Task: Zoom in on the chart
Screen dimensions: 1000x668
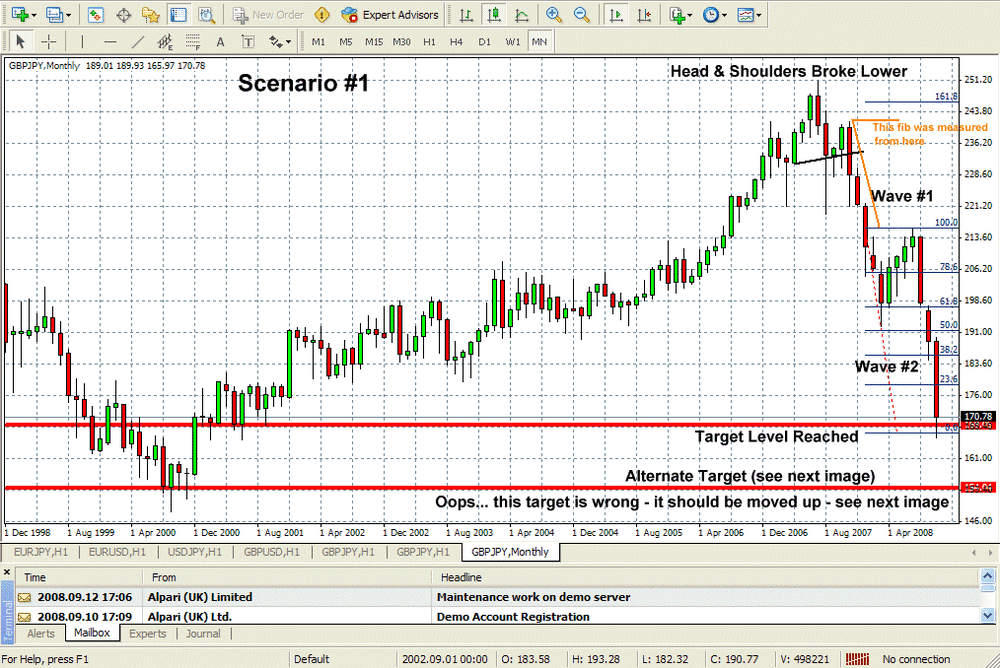Action: click(554, 15)
